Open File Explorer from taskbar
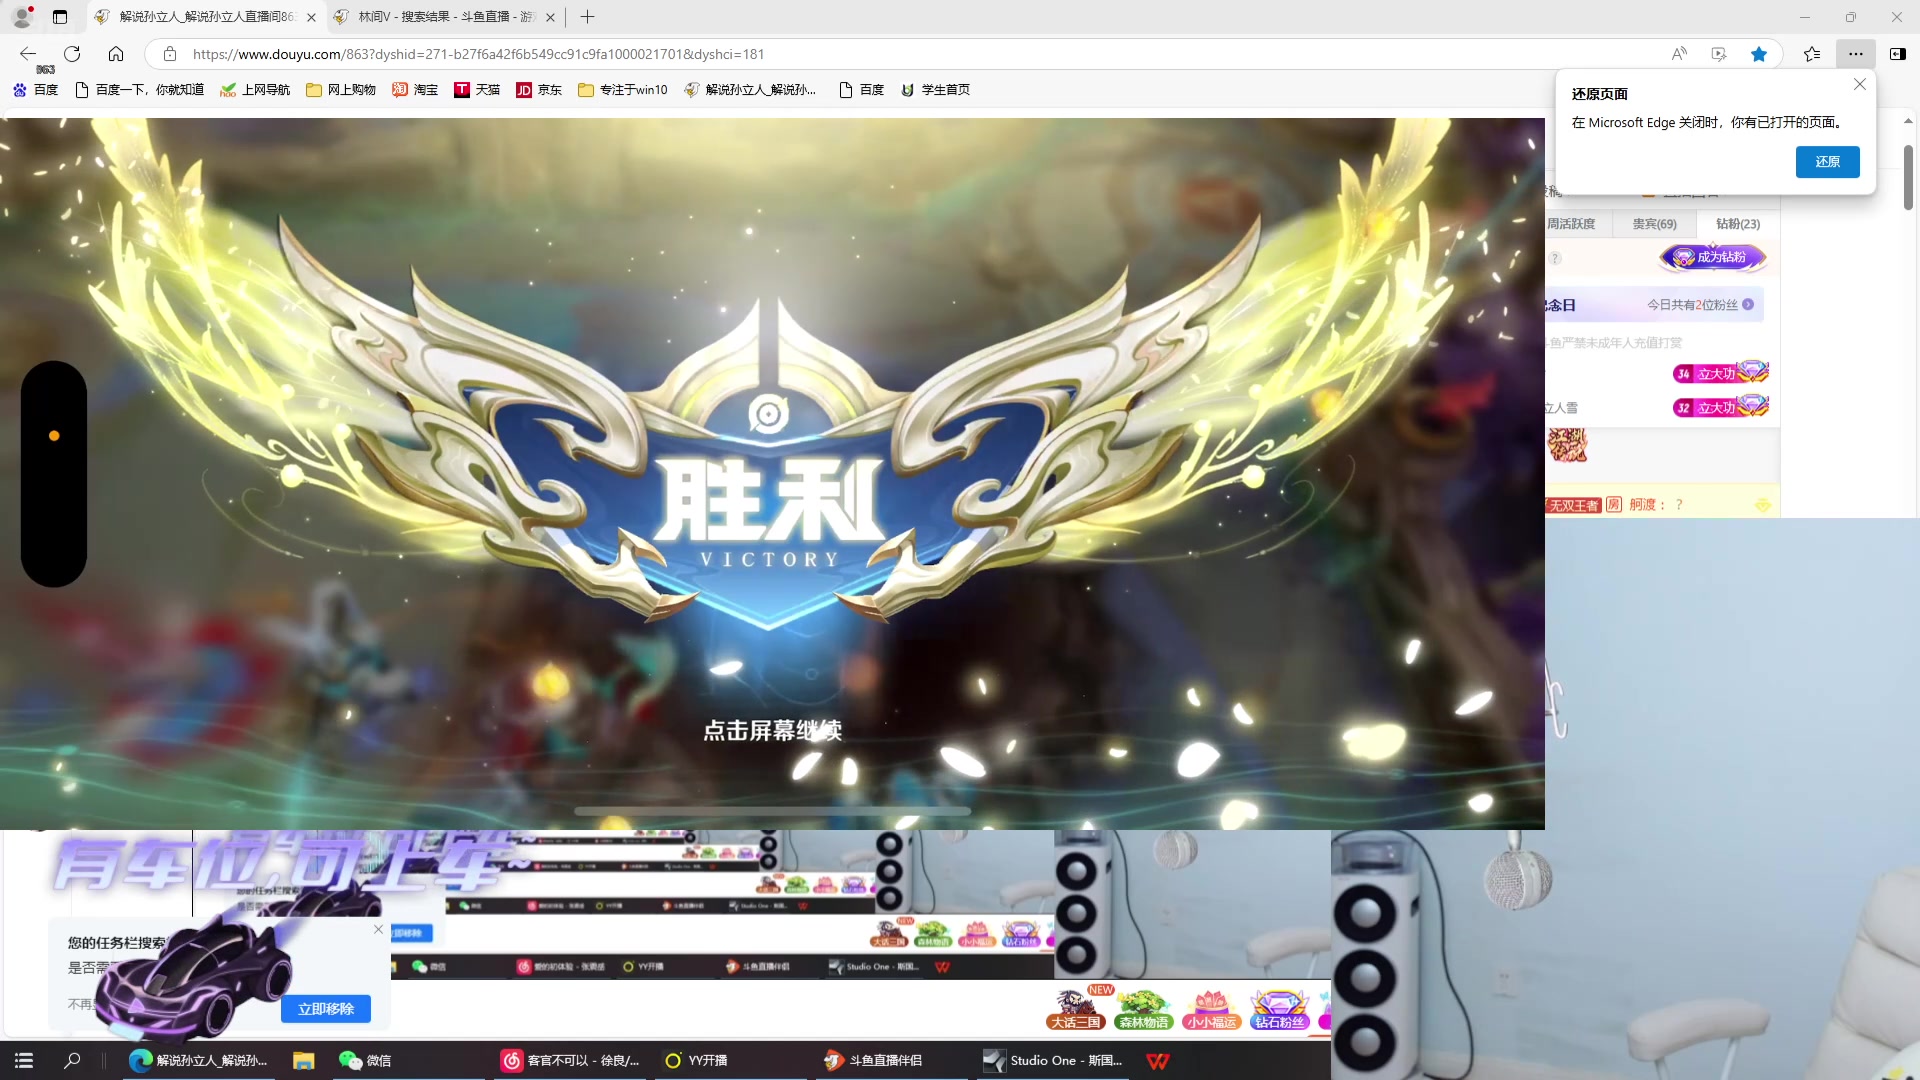 (304, 1061)
